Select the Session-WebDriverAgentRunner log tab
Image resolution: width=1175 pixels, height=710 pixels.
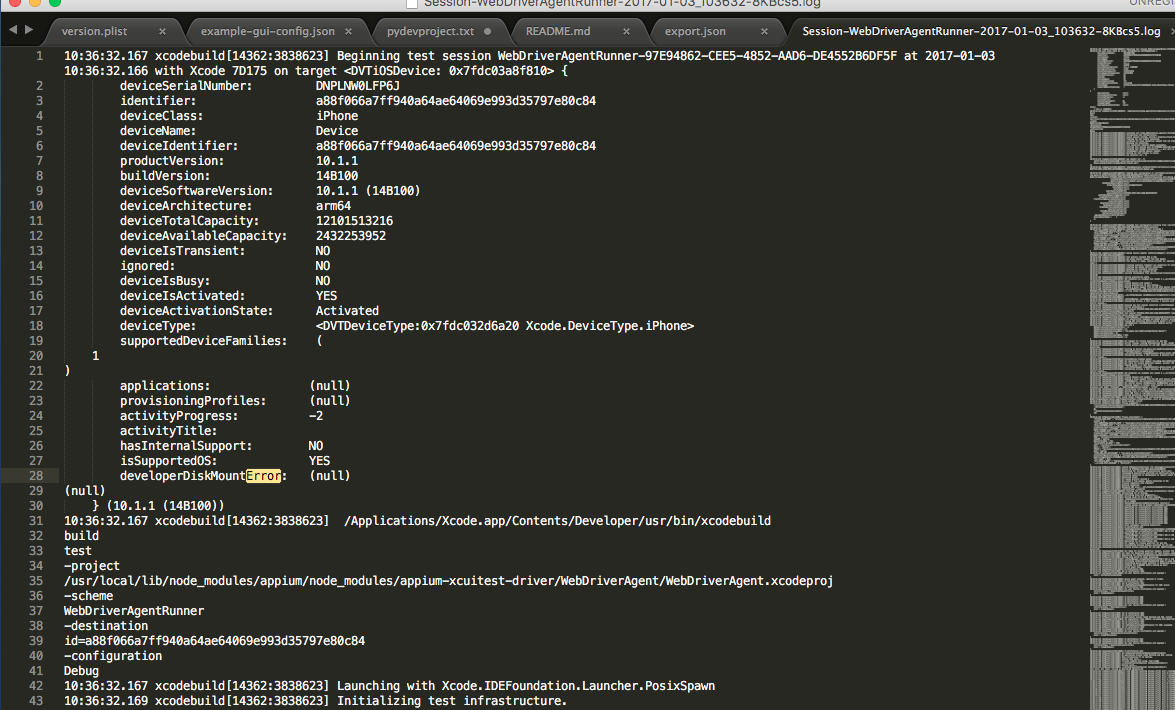pyautogui.click(x=981, y=31)
